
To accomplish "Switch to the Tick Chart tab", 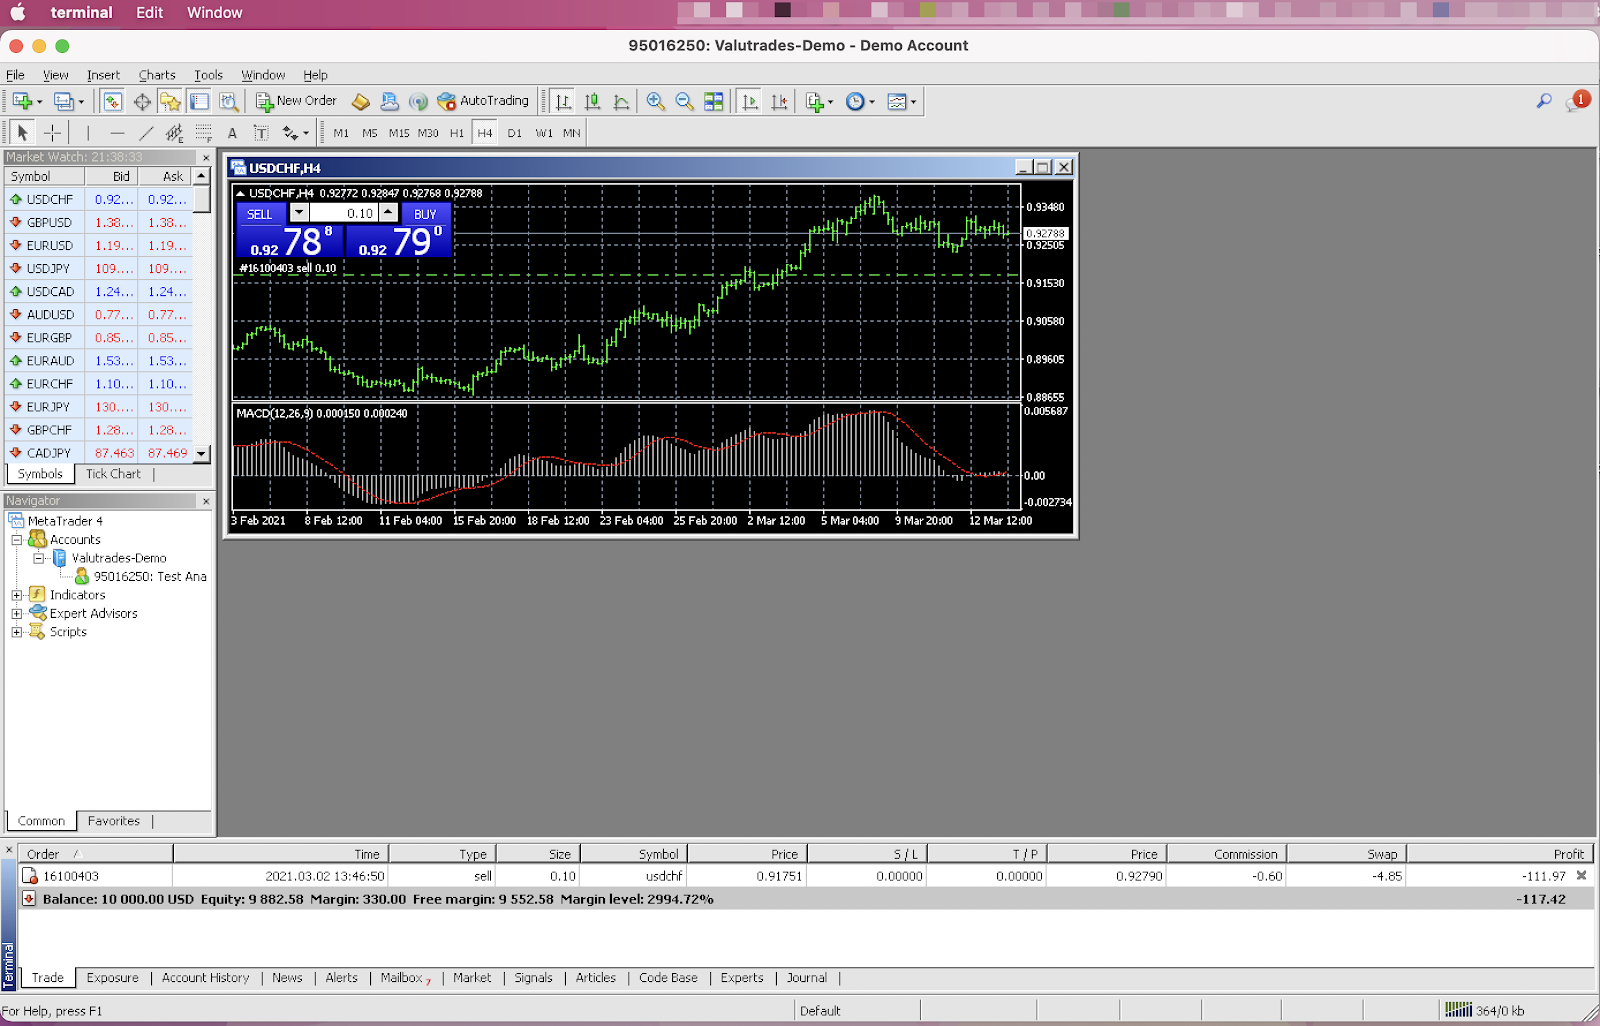I will click(113, 474).
